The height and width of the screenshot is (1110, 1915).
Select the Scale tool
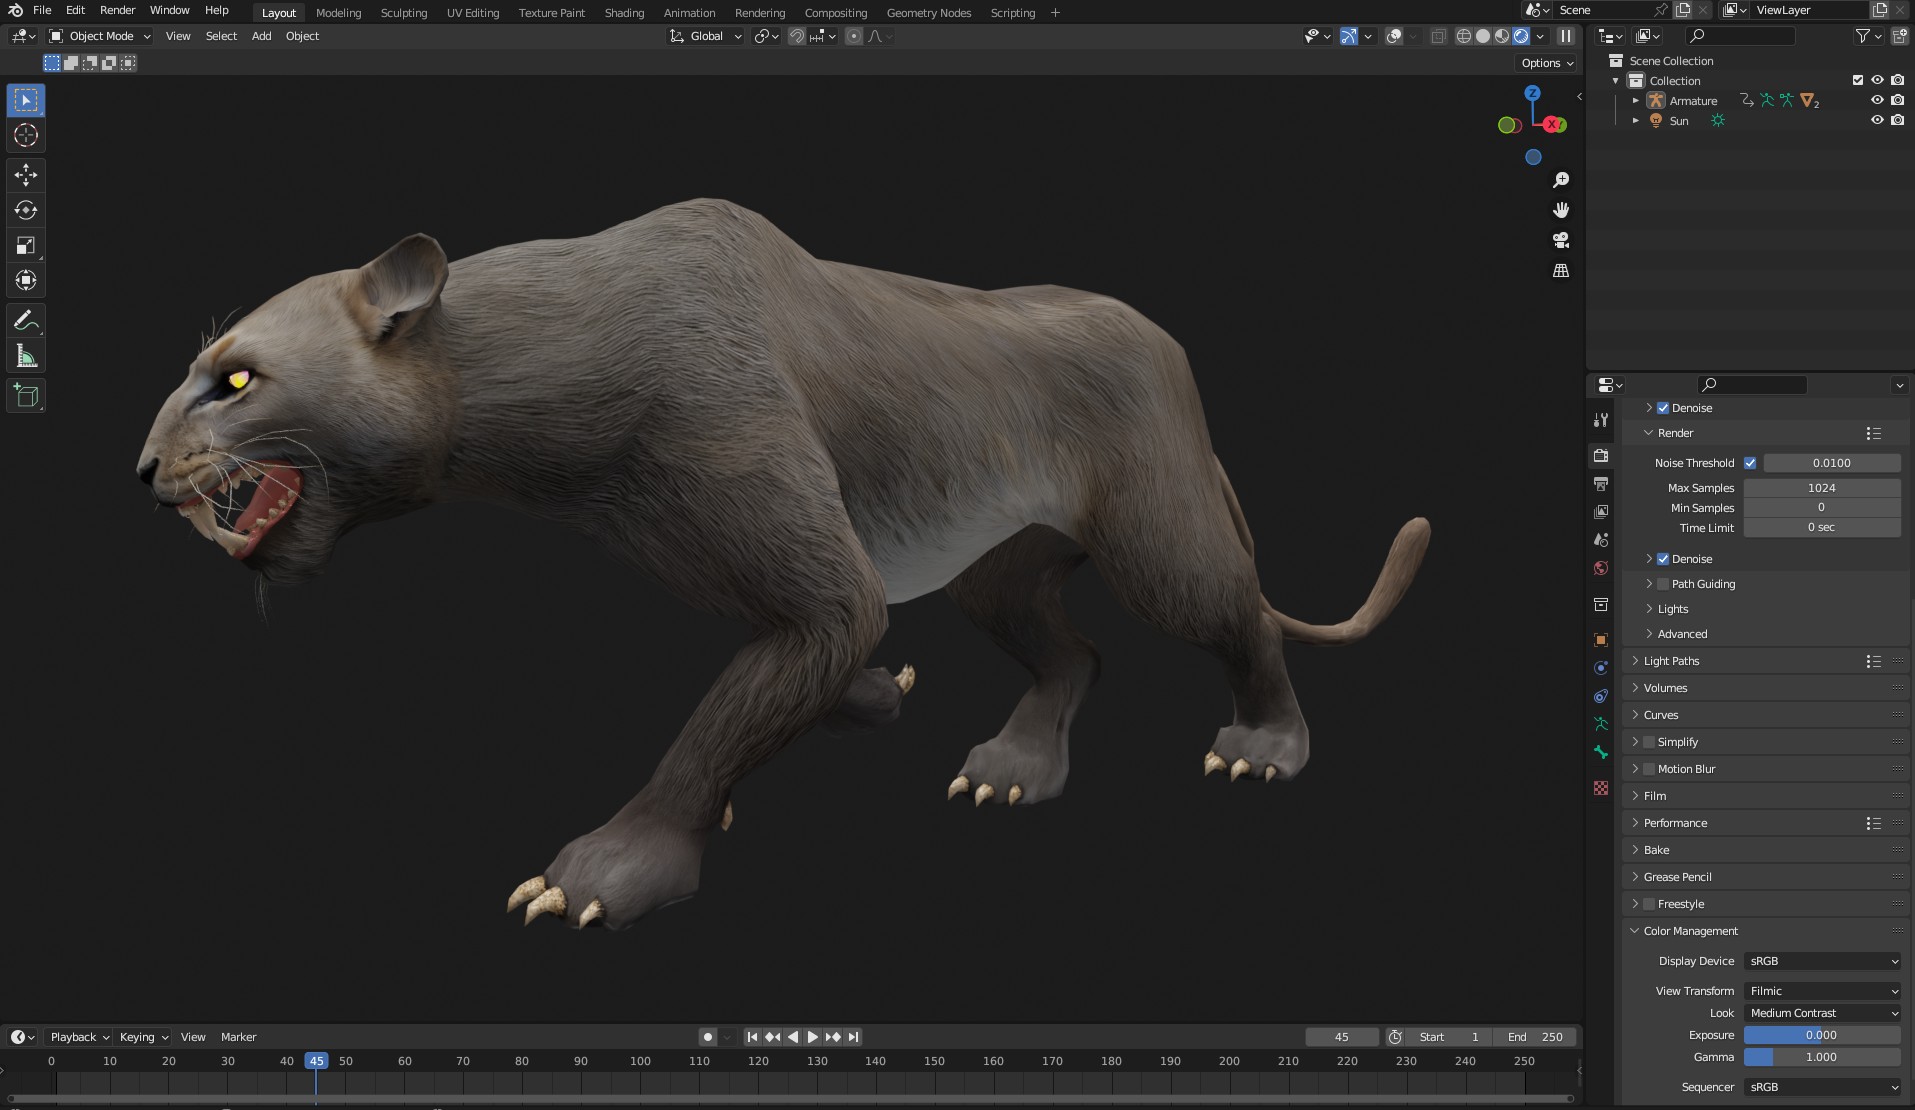(x=26, y=245)
